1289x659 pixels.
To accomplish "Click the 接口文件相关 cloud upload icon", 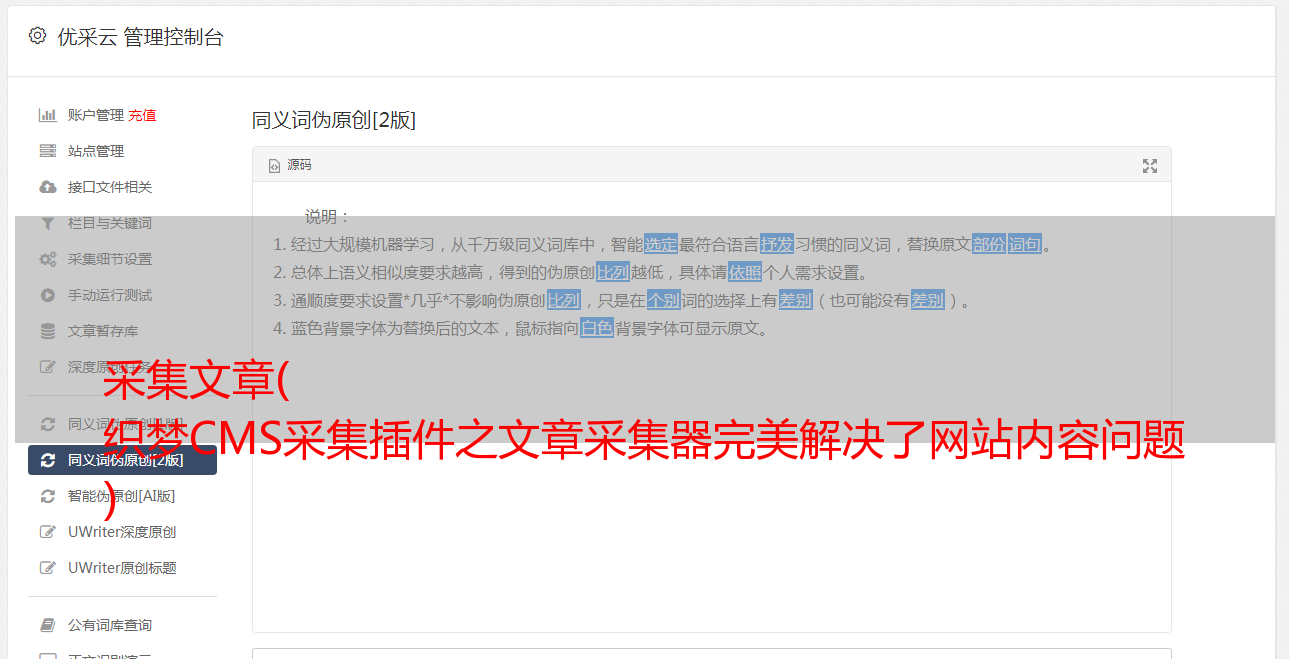I will coord(47,187).
